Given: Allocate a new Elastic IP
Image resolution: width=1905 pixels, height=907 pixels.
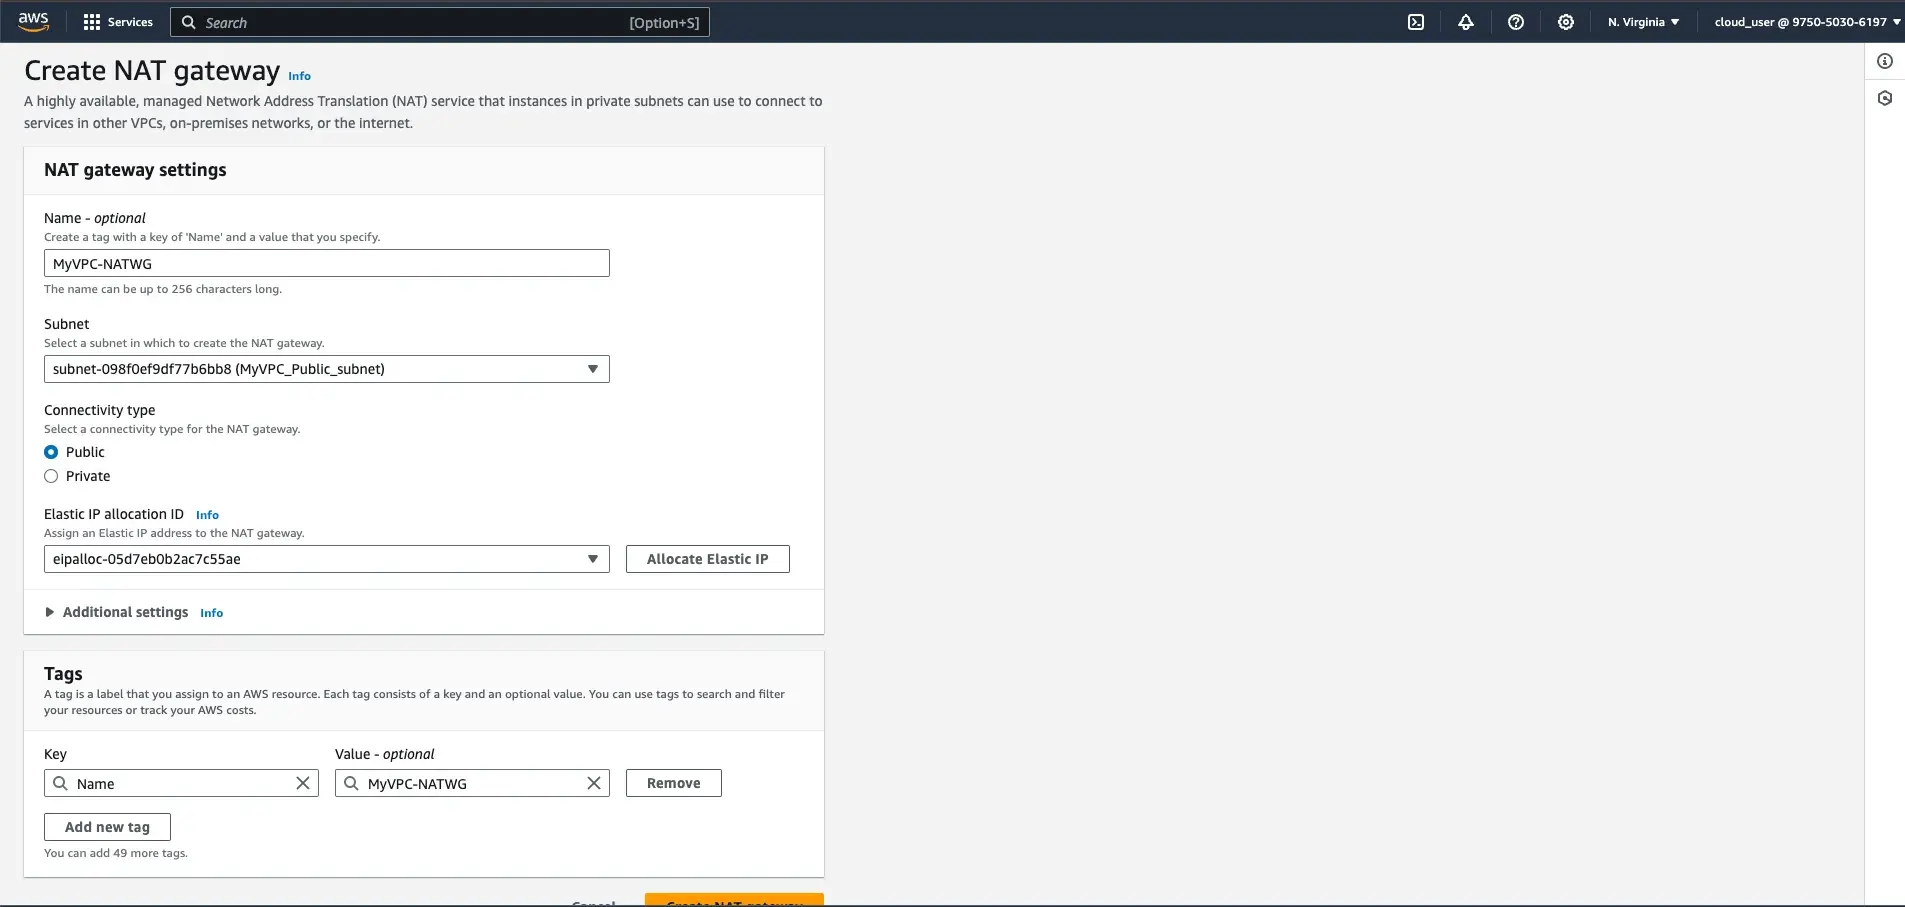Looking at the screenshot, I should coord(707,558).
